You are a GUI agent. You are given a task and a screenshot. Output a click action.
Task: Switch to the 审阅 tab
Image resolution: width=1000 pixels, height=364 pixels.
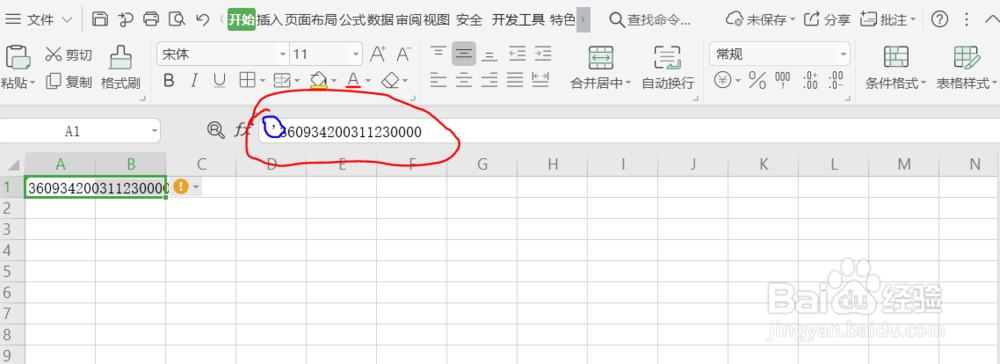[408, 20]
